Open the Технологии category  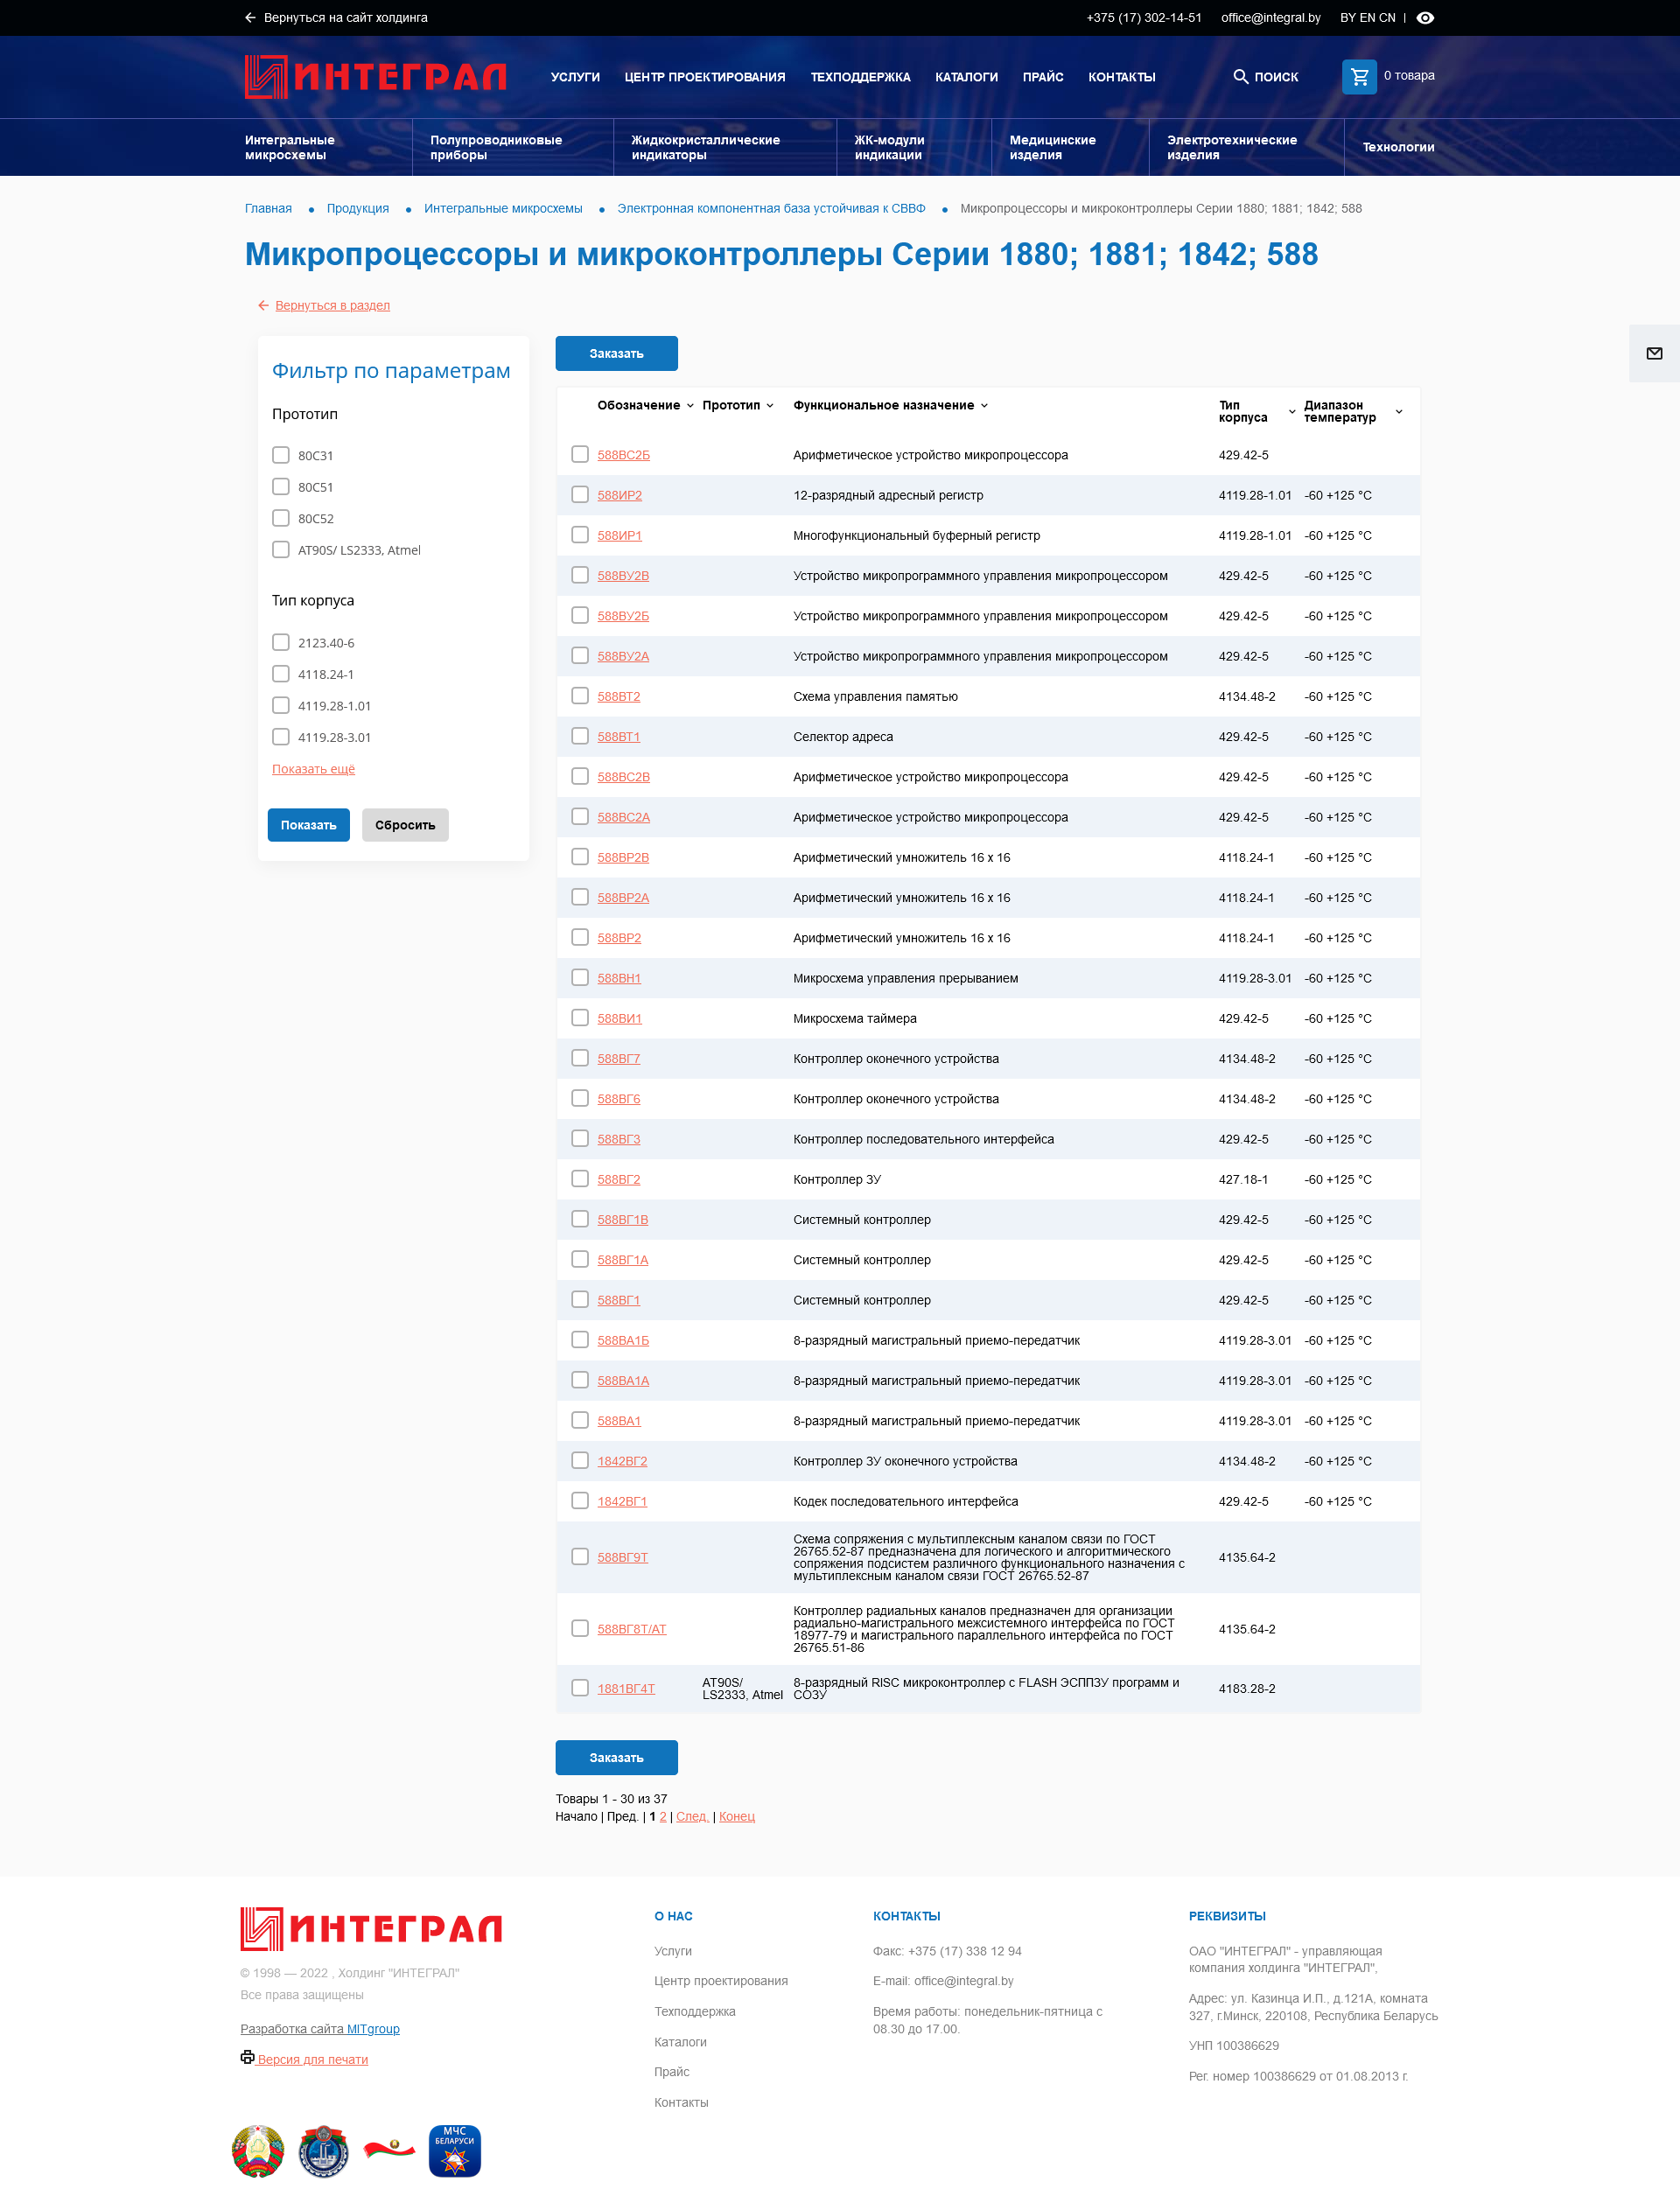[x=1398, y=147]
